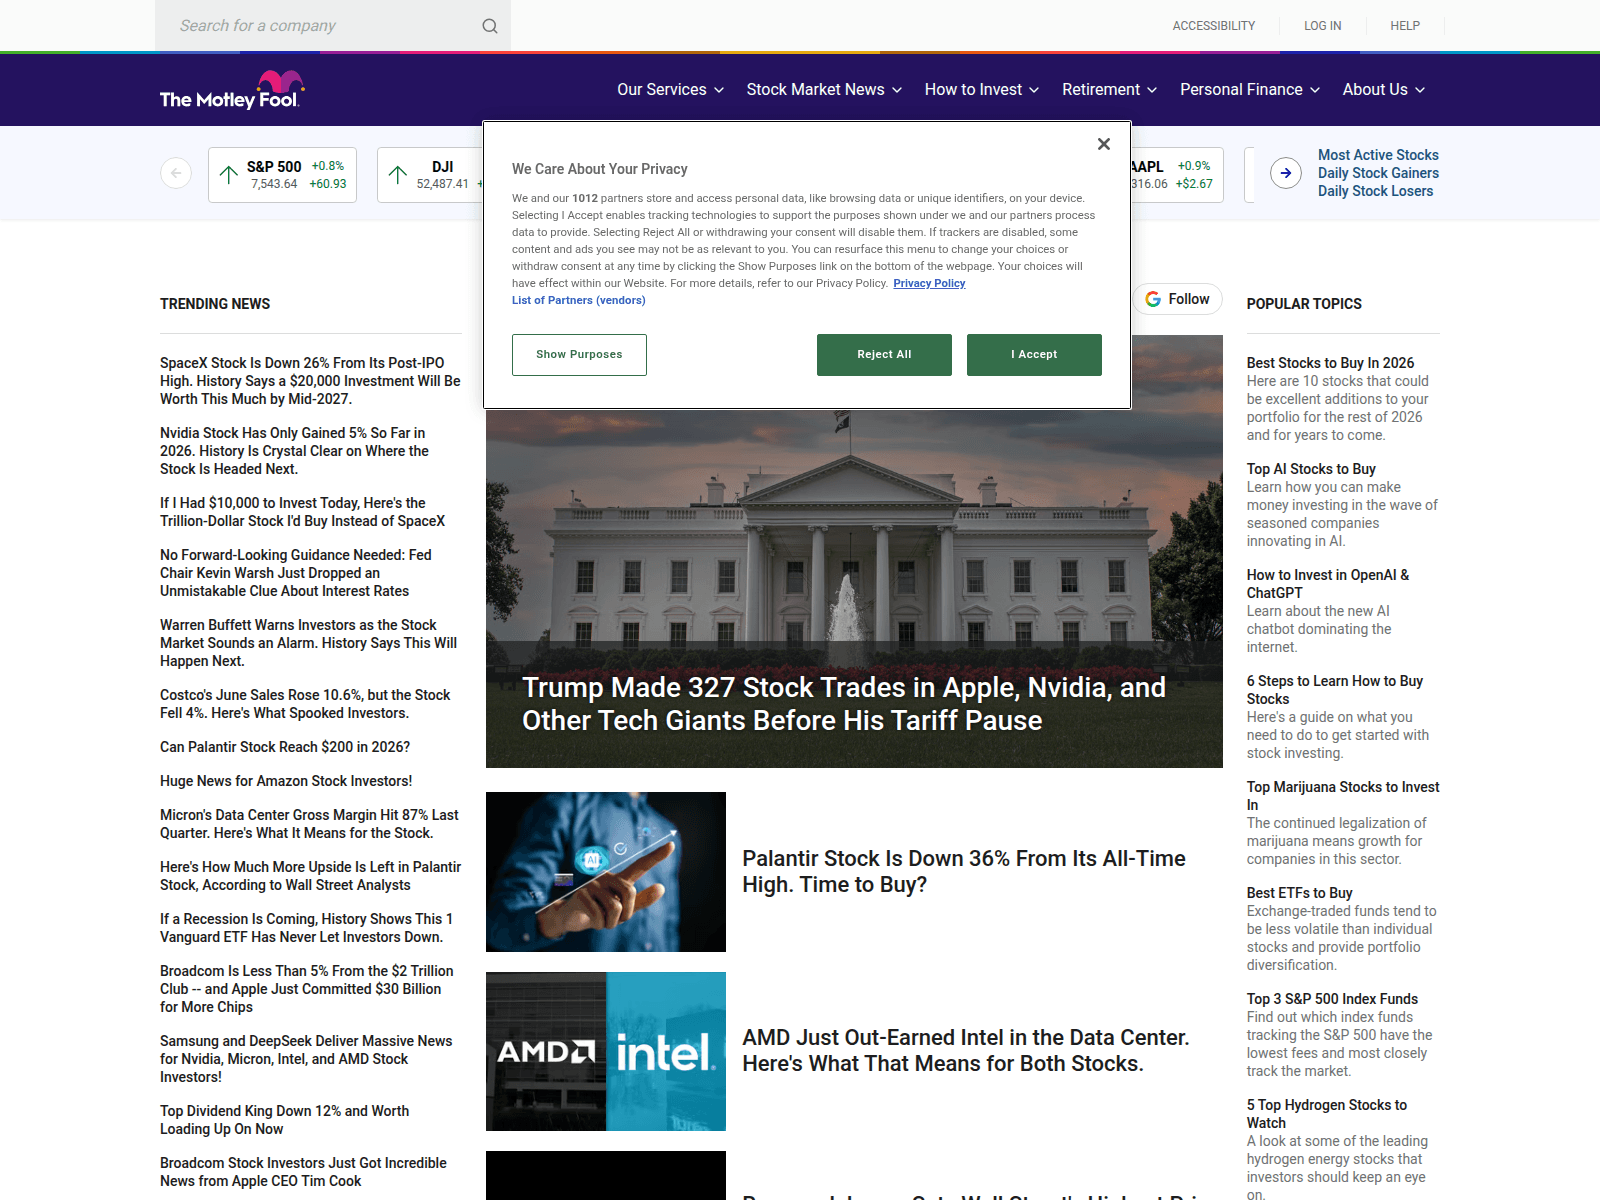
Task: Open the S&P 500 ticker card
Action: coord(282,175)
